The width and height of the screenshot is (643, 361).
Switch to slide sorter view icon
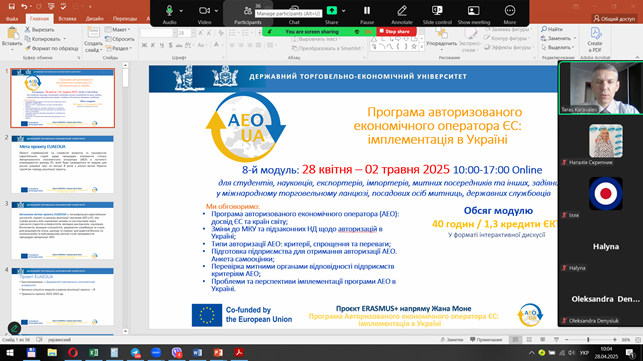point(529,340)
